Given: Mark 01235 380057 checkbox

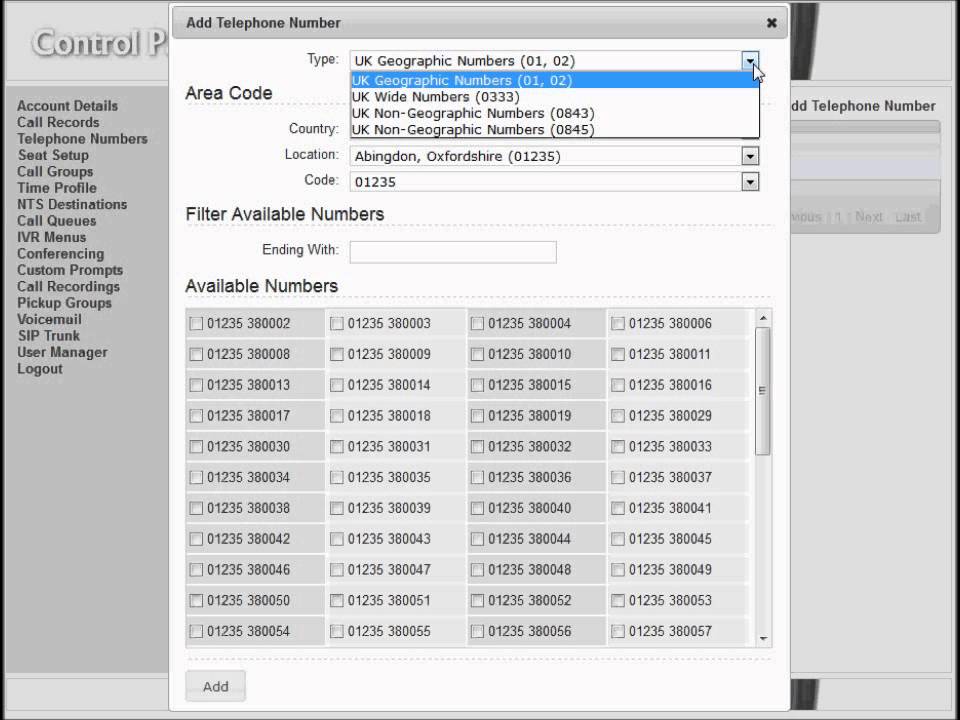Looking at the screenshot, I should (618, 631).
